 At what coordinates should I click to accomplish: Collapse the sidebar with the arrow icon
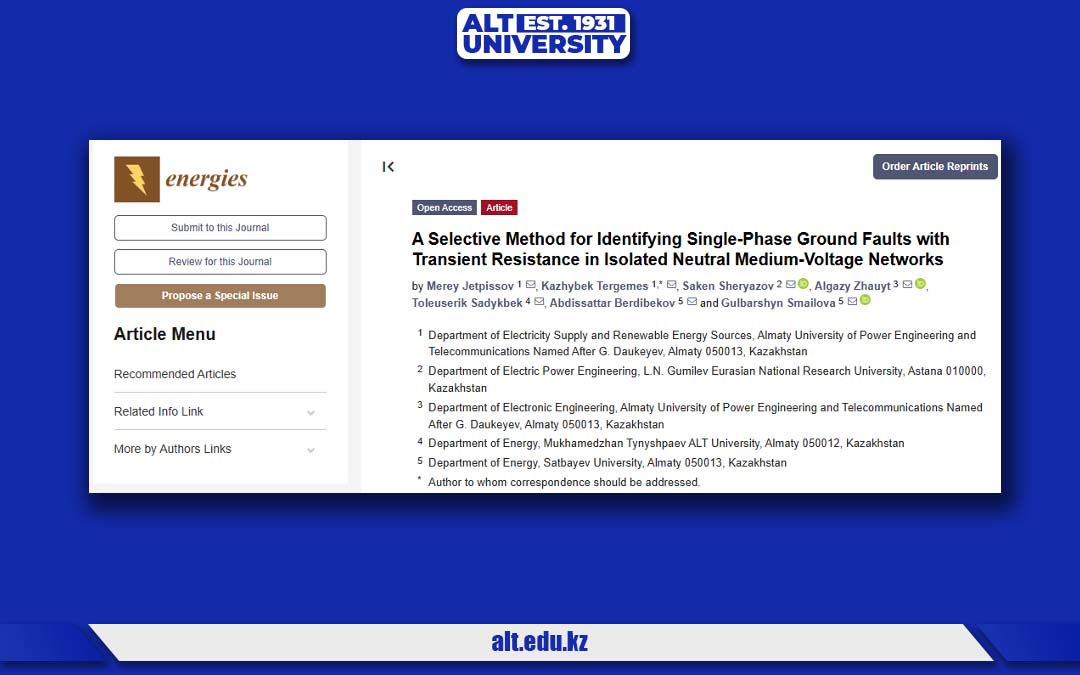tap(388, 167)
